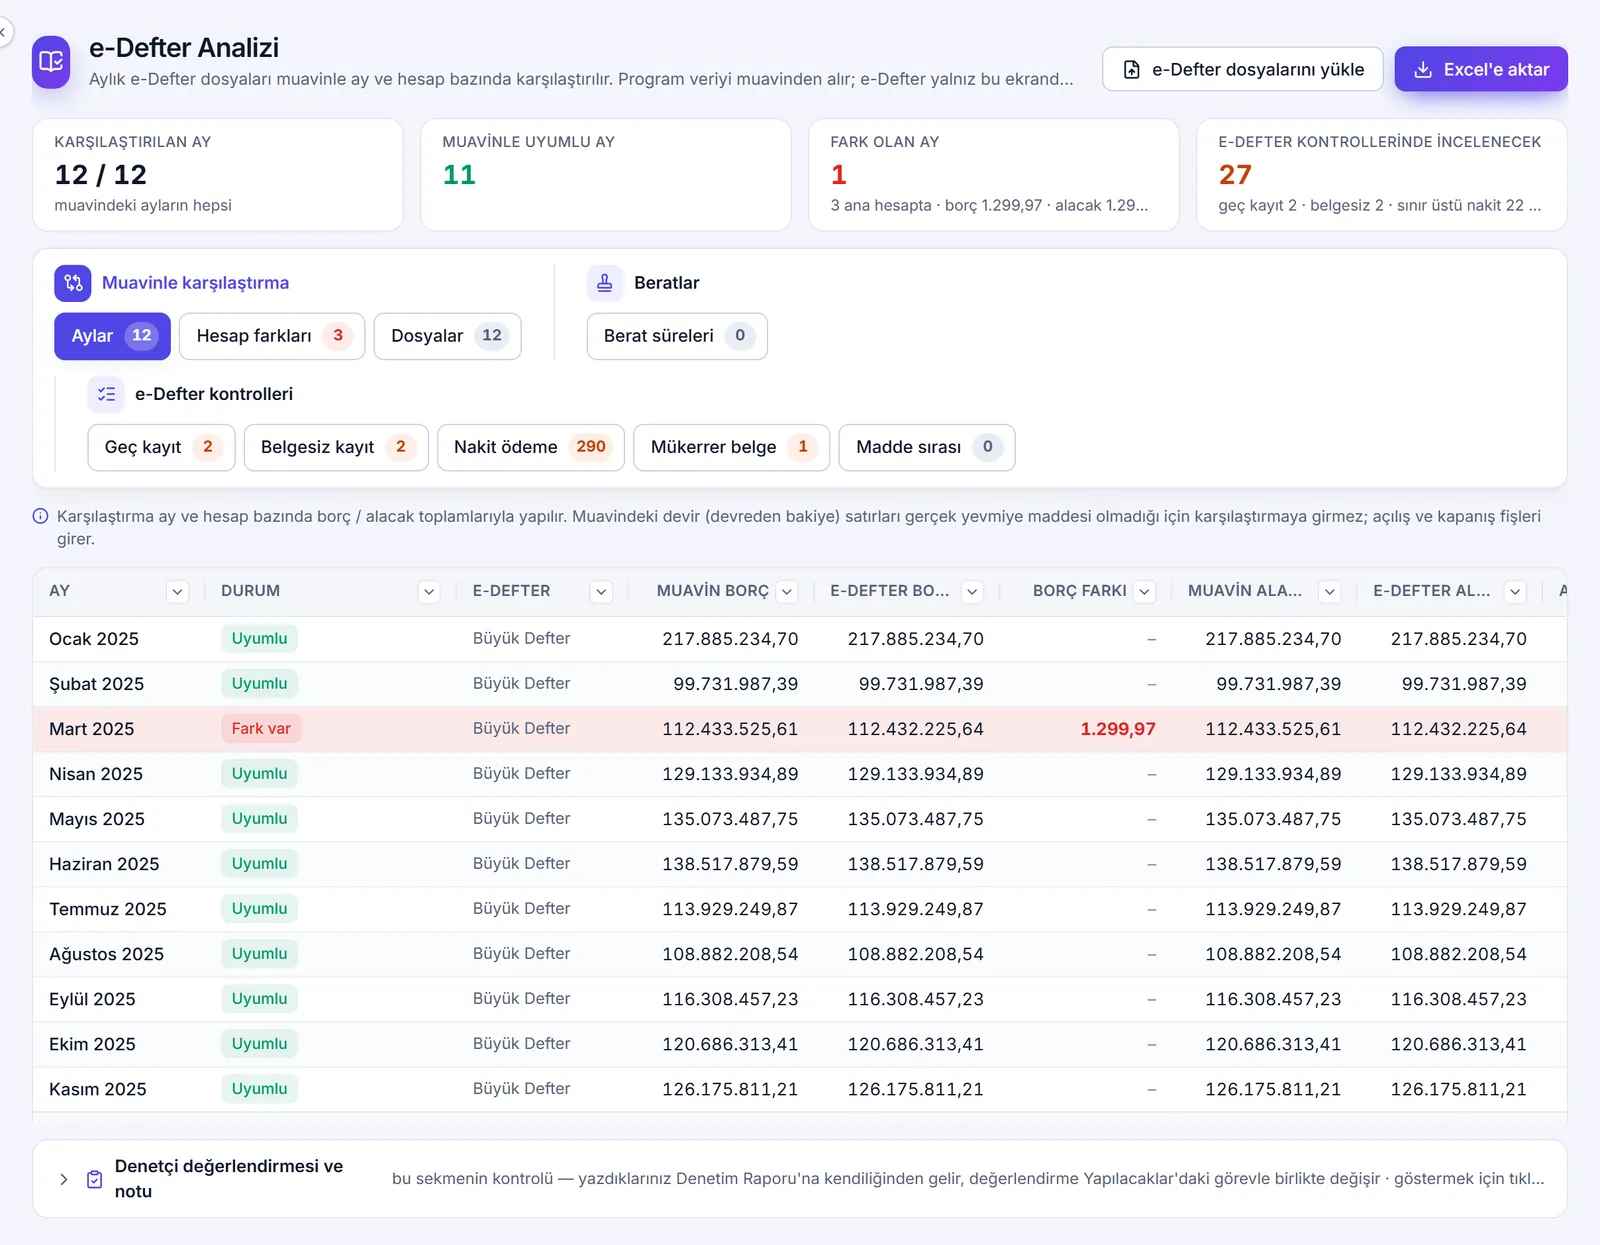Screen dimensions: 1600x1245
Task: Click the 1.299,97 borç farkı value
Action: 1118,729
